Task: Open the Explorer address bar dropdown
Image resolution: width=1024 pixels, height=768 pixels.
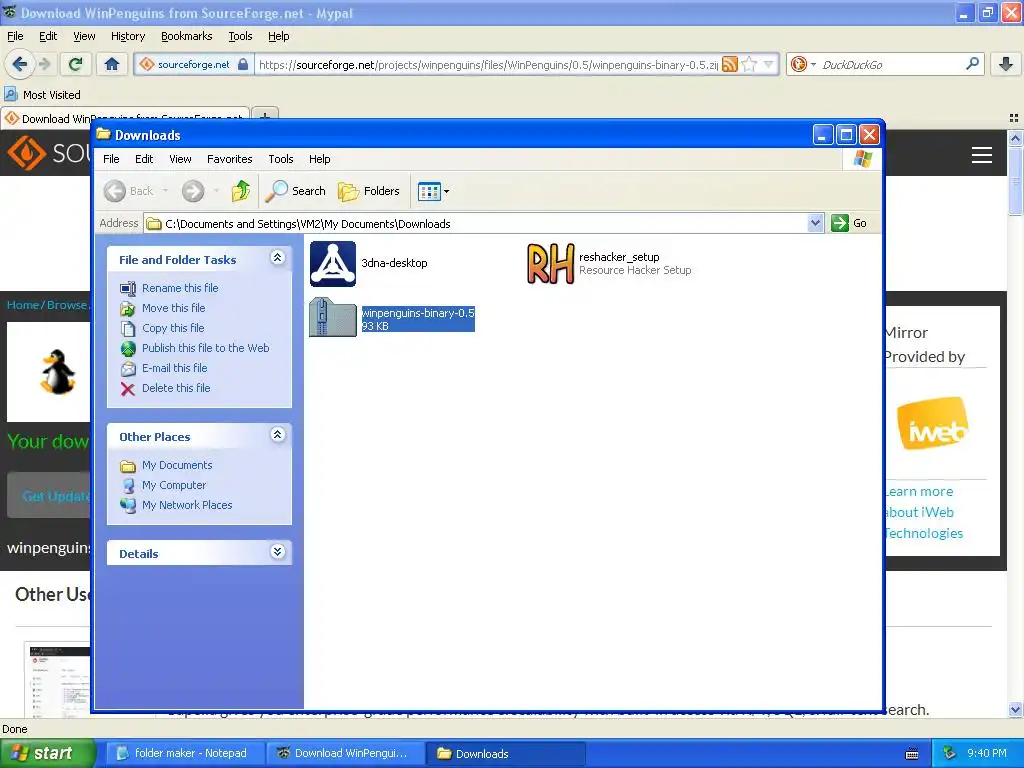Action: click(x=815, y=223)
